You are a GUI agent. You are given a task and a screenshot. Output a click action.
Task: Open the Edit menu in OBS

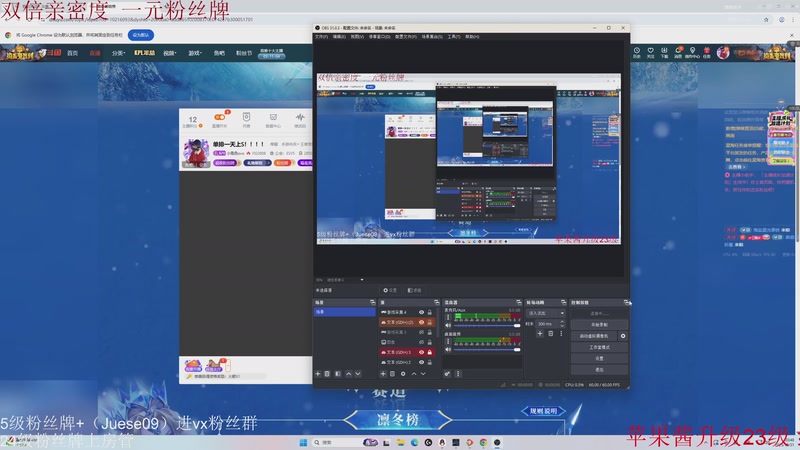pyautogui.click(x=339, y=37)
